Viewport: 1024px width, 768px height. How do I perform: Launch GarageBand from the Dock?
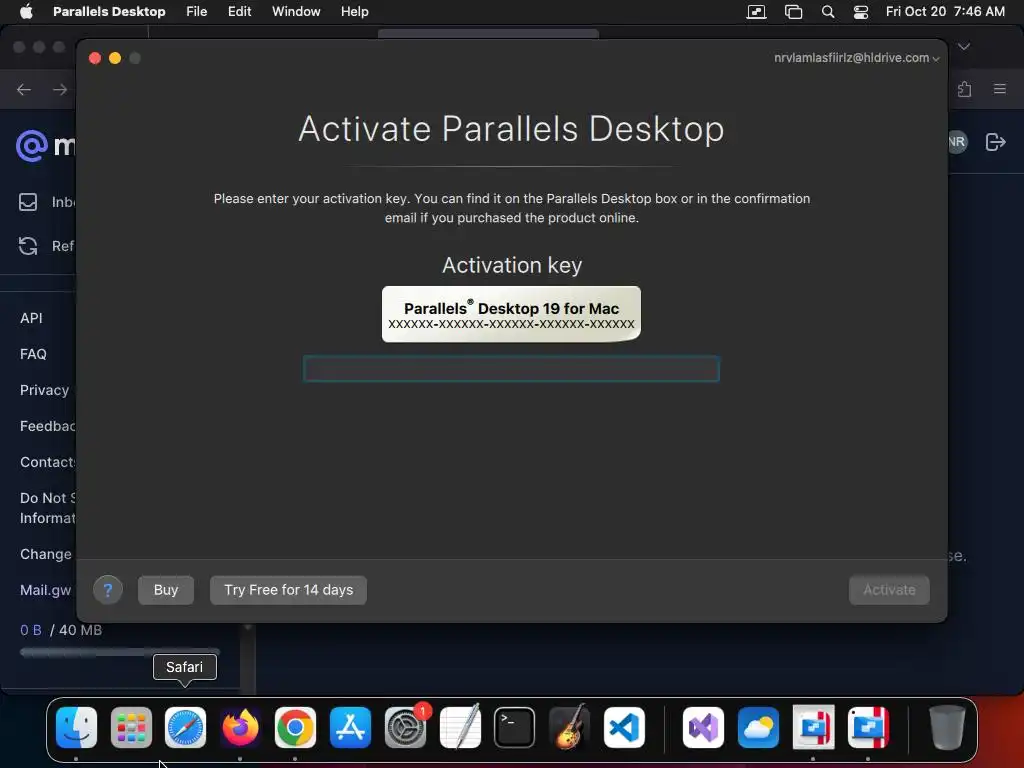point(569,727)
